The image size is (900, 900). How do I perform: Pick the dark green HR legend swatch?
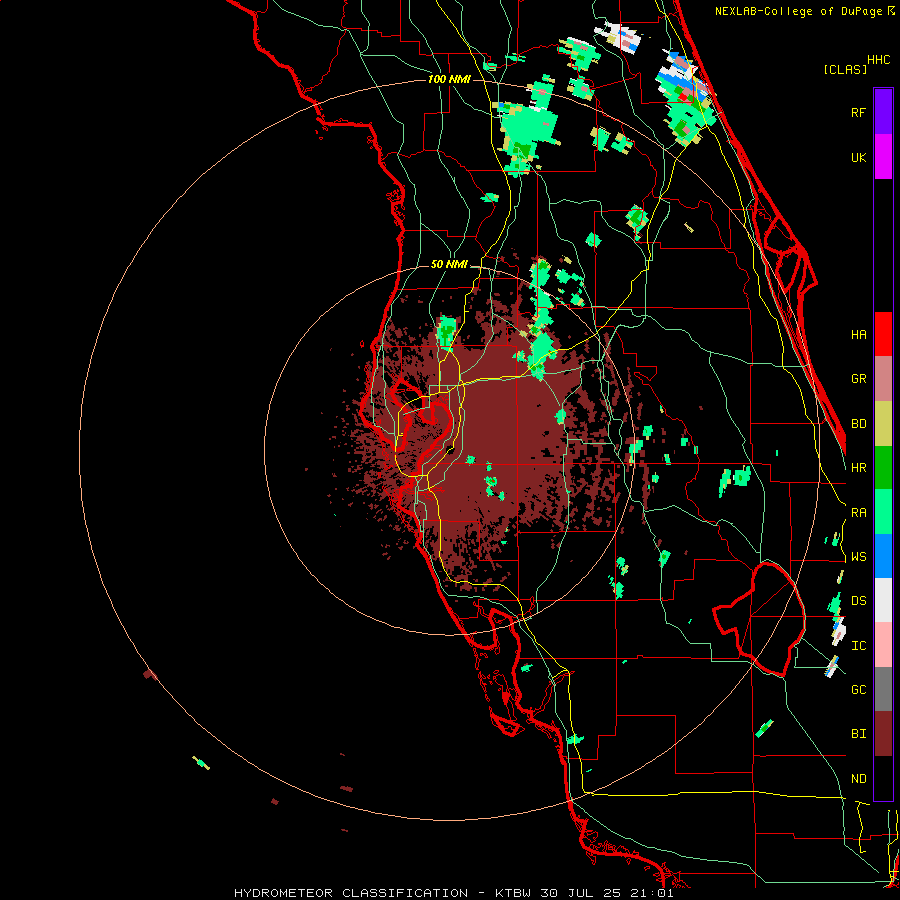point(883,468)
